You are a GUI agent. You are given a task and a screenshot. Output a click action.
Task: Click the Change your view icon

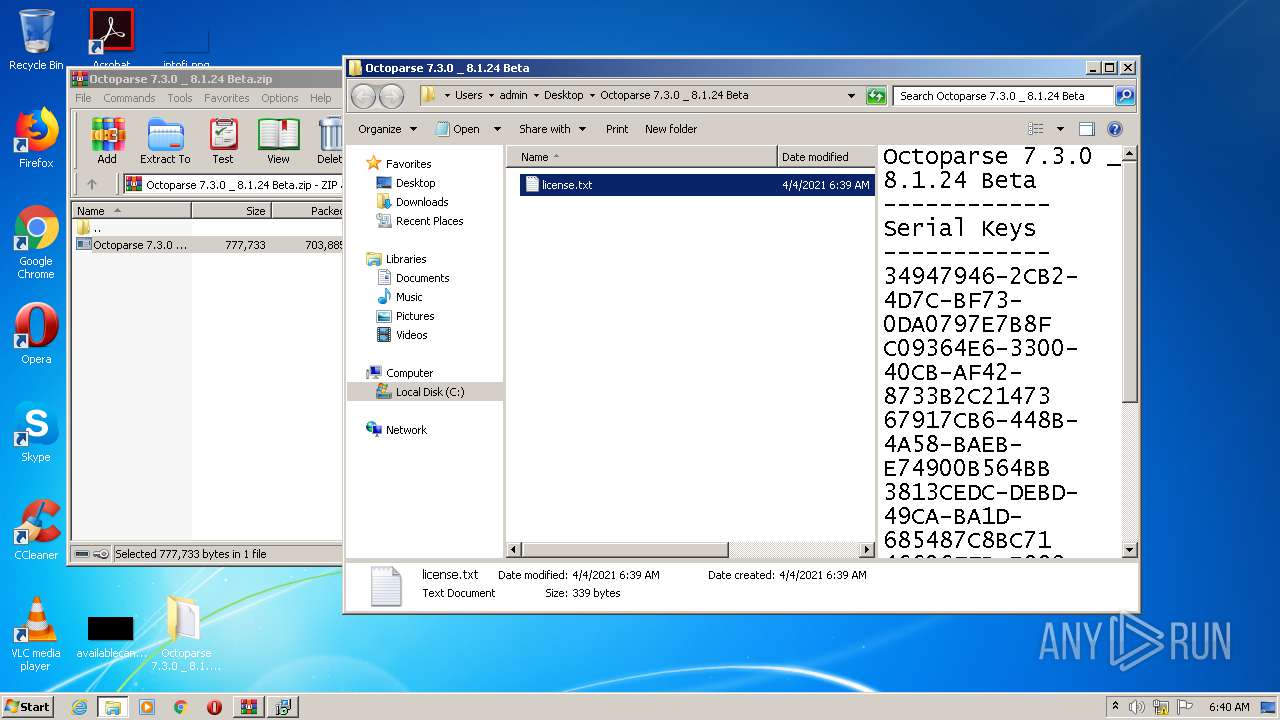point(1036,129)
